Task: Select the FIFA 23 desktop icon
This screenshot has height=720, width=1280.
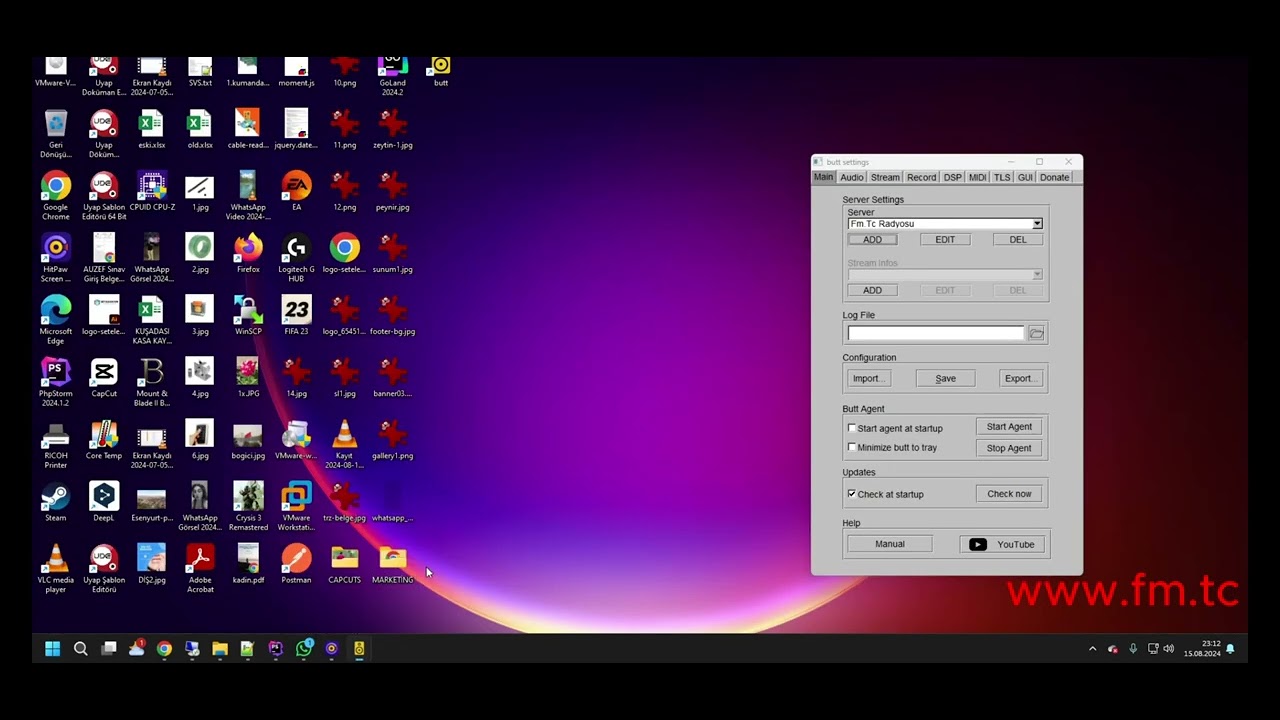Action: 296,316
